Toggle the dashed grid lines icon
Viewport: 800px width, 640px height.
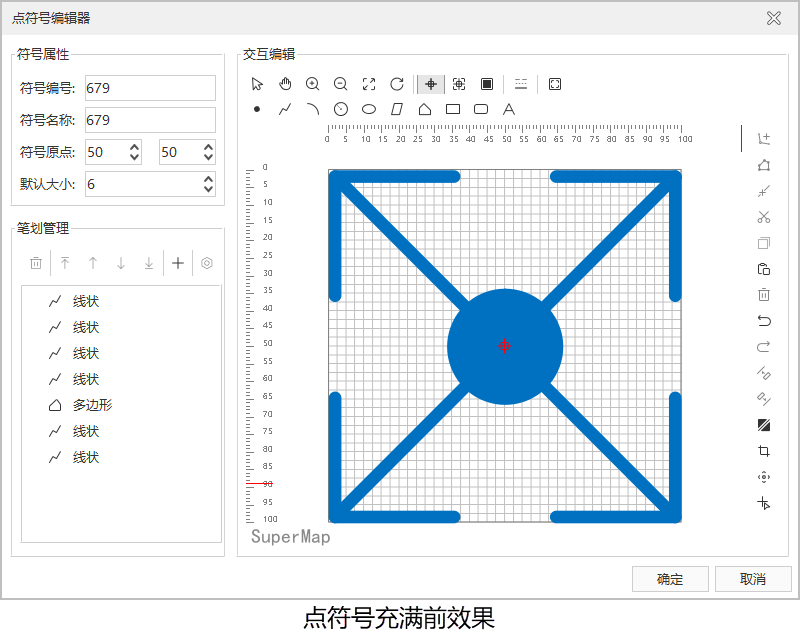pos(521,84)
